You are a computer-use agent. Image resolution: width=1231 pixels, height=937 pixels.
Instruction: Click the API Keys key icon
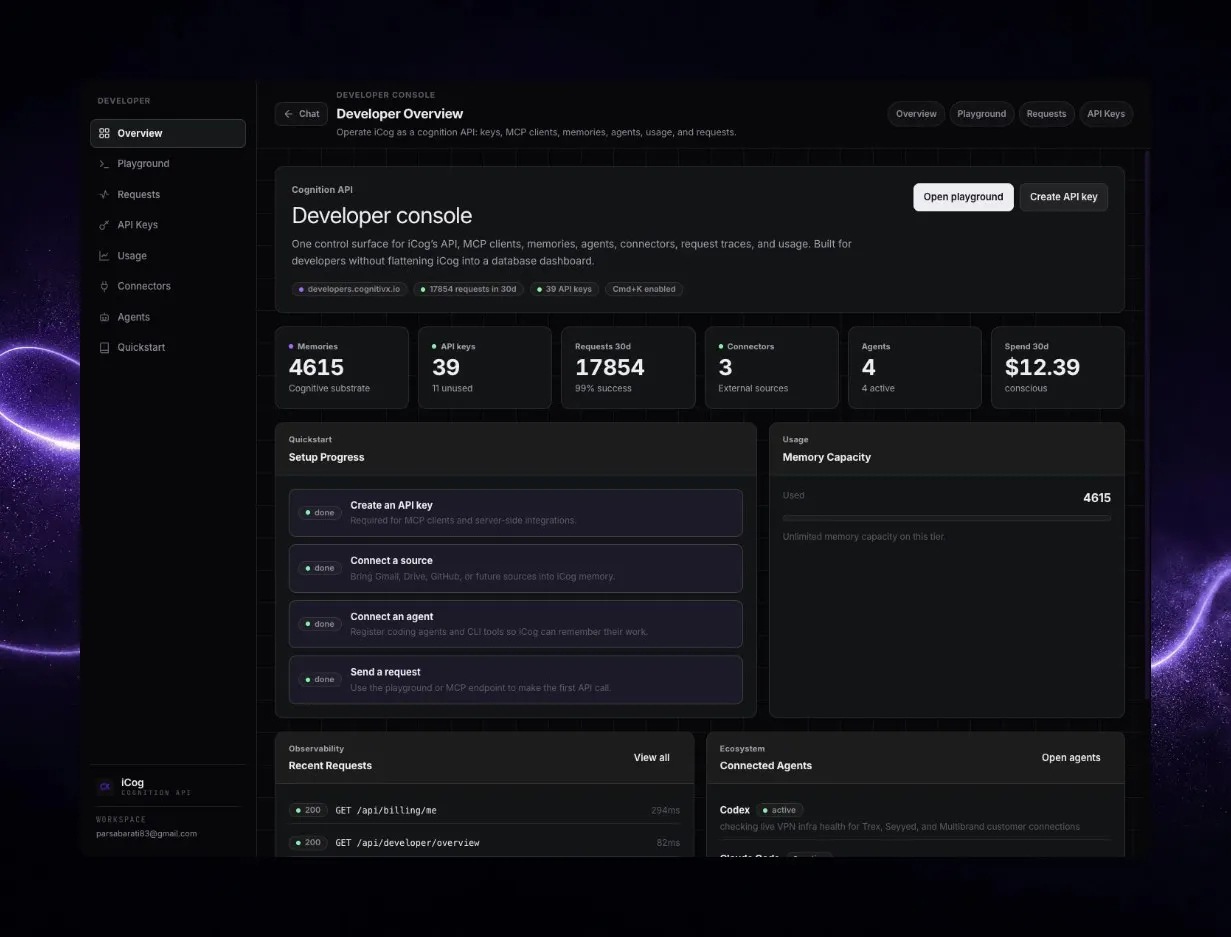coord(104,225)
